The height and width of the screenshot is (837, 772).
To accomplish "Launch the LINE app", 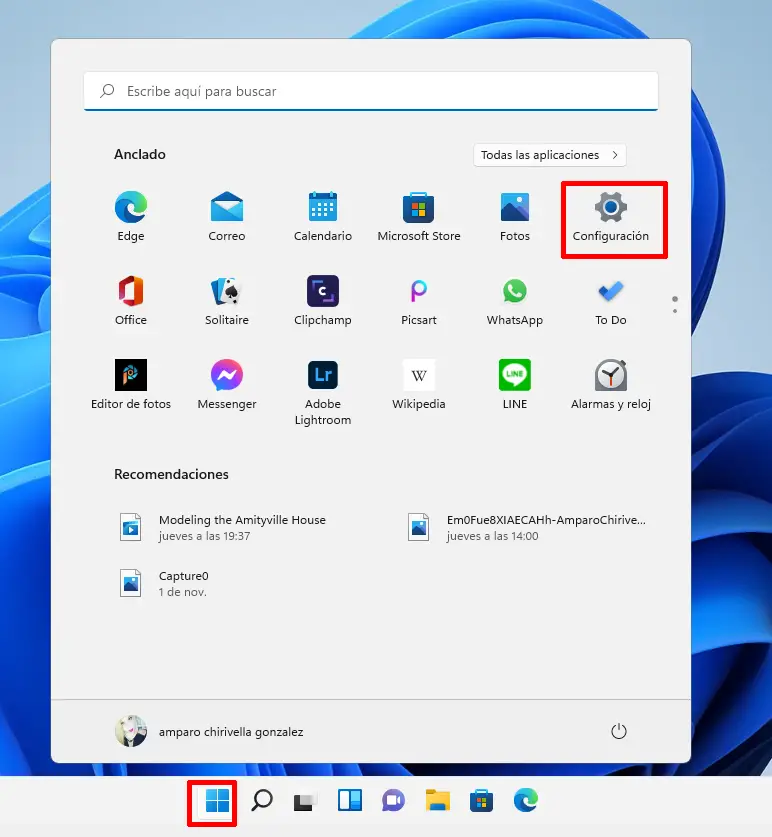I will click(515, 384).
